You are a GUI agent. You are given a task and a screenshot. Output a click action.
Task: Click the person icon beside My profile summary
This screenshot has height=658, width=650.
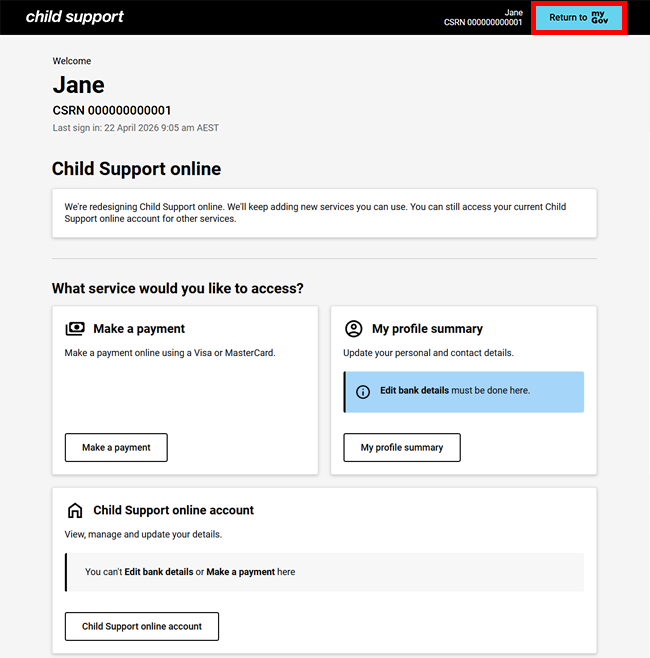click(x=353, y=328)
